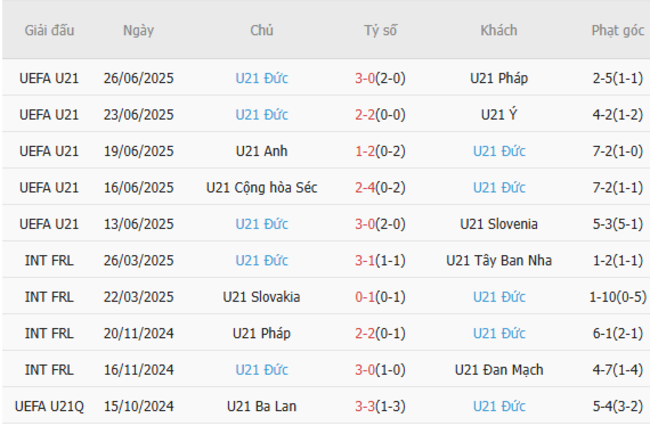Open the U21 Slovakia team link

point(262,297)
